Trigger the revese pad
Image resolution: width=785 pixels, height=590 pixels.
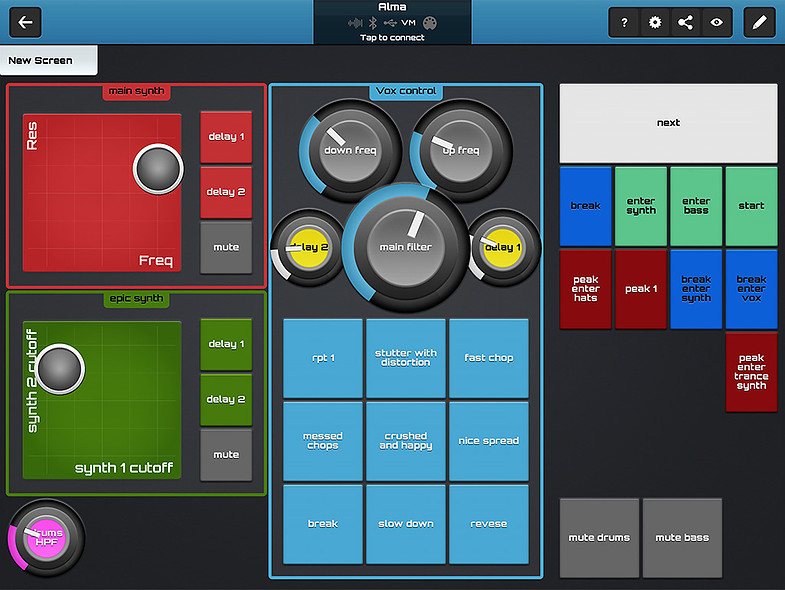click(x=489, y=524)
